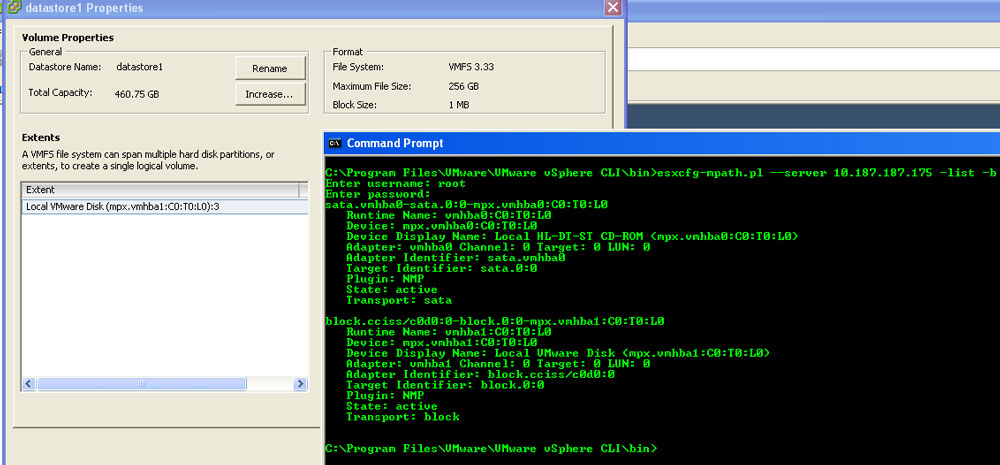This screenshot has width=1000, height=465.
Task: Click the Rename datastore button
Action: coord(270,68)
